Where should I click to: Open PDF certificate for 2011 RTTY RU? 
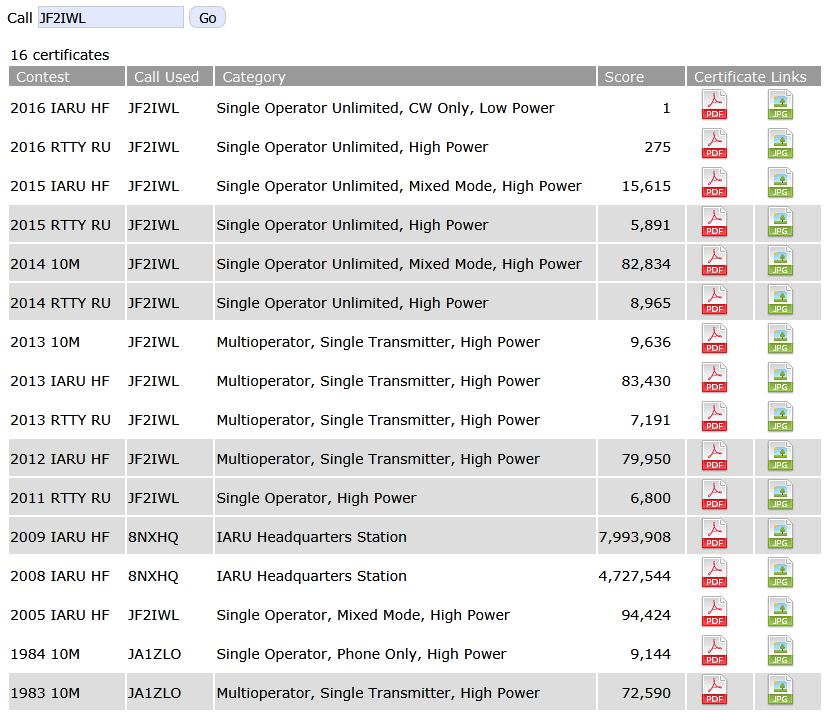(x=714, y=495)
